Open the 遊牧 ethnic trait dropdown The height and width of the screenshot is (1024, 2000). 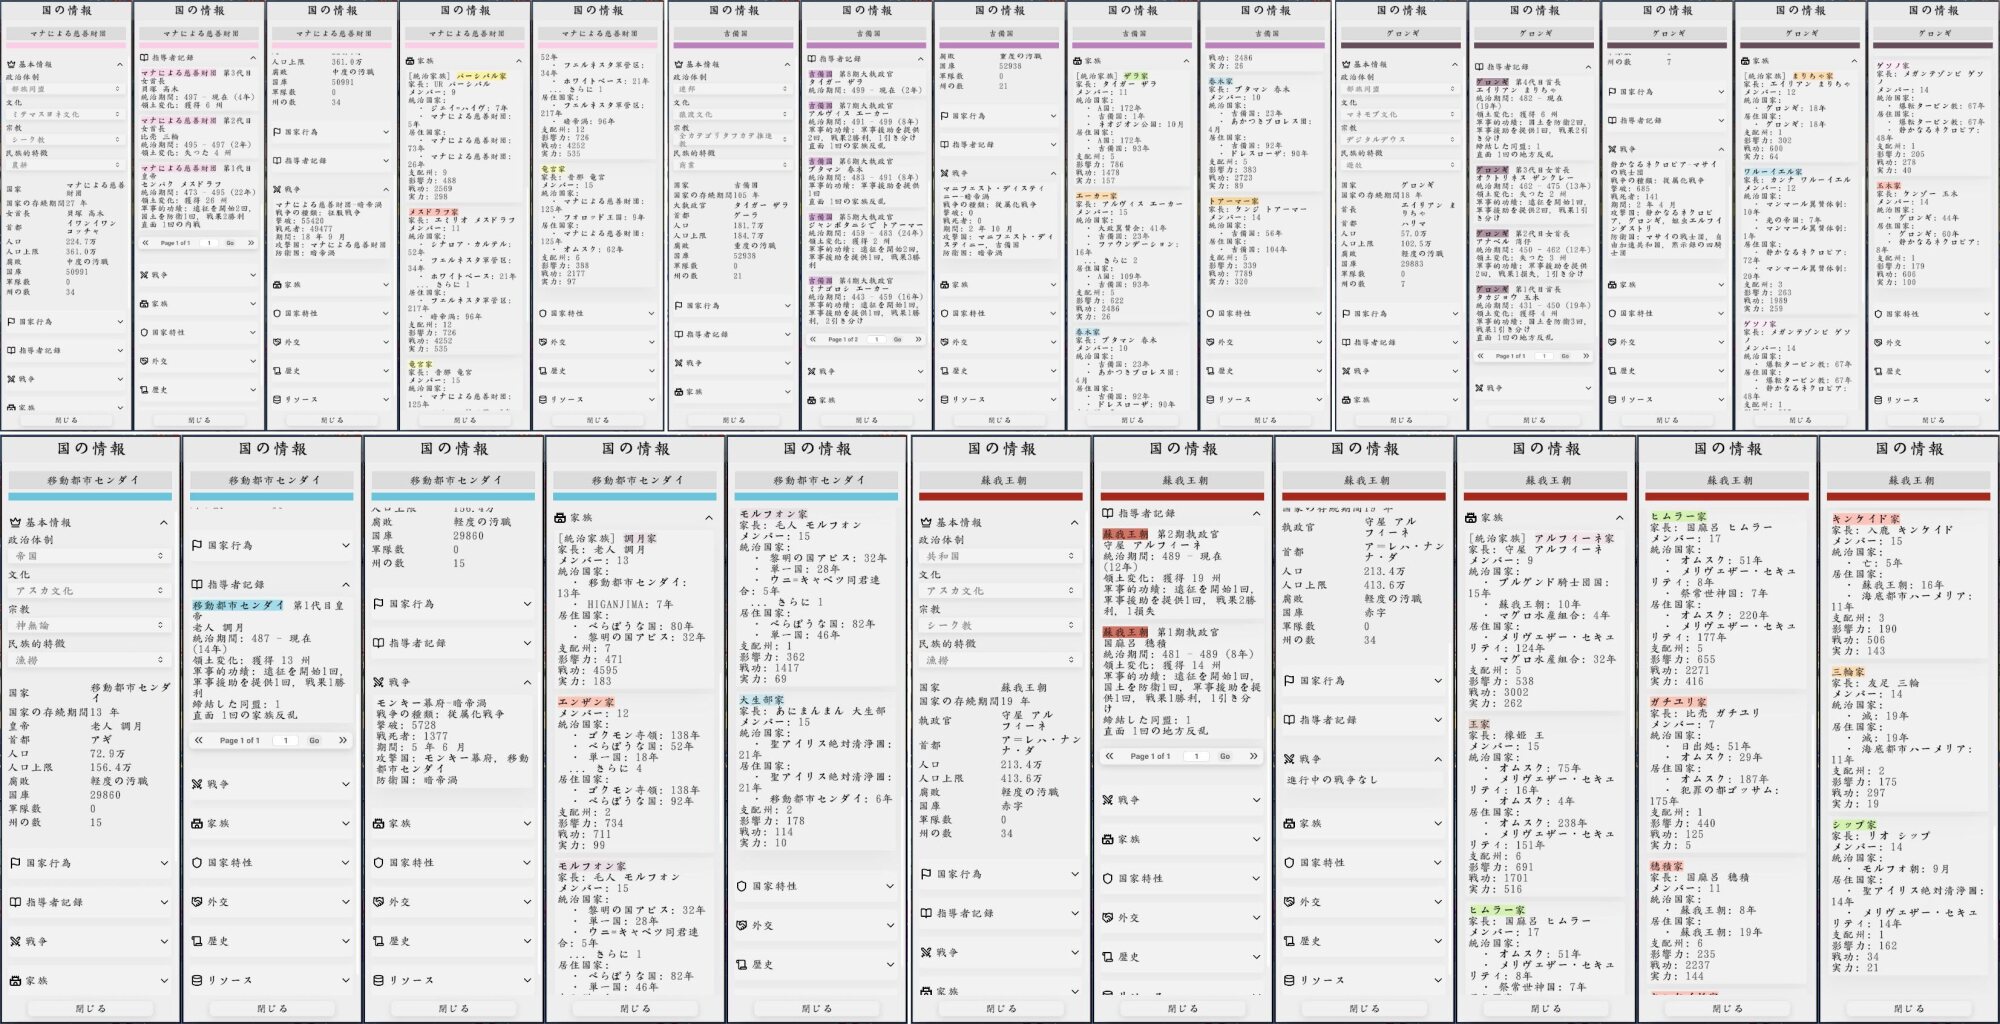pyautogui.click(x=1399, y=166)
